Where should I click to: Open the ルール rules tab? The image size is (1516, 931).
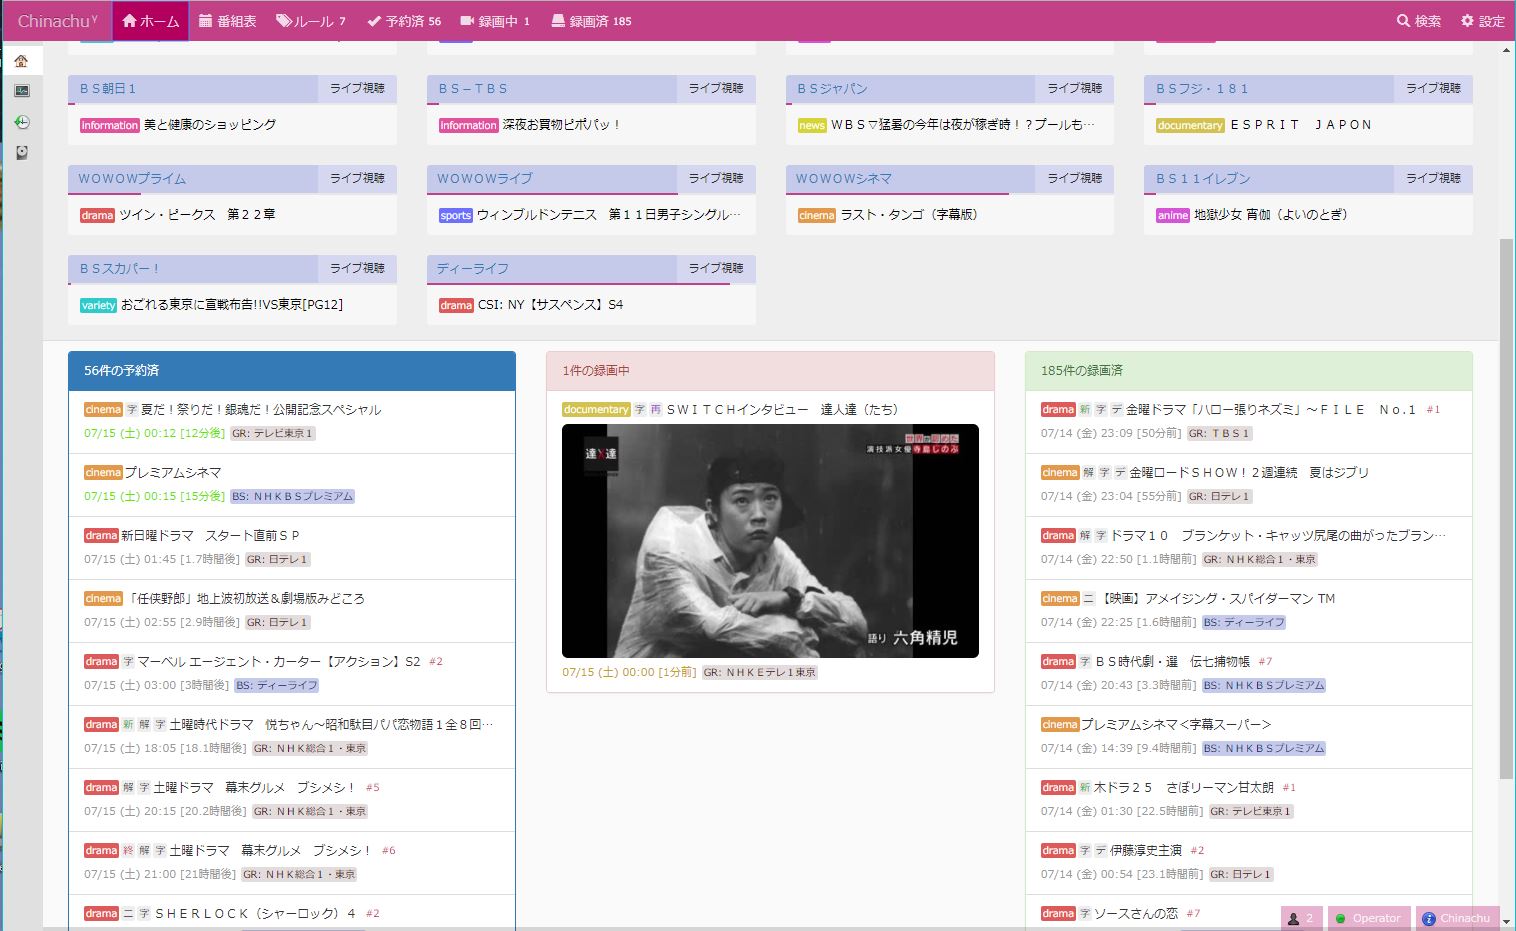[311, 21]
